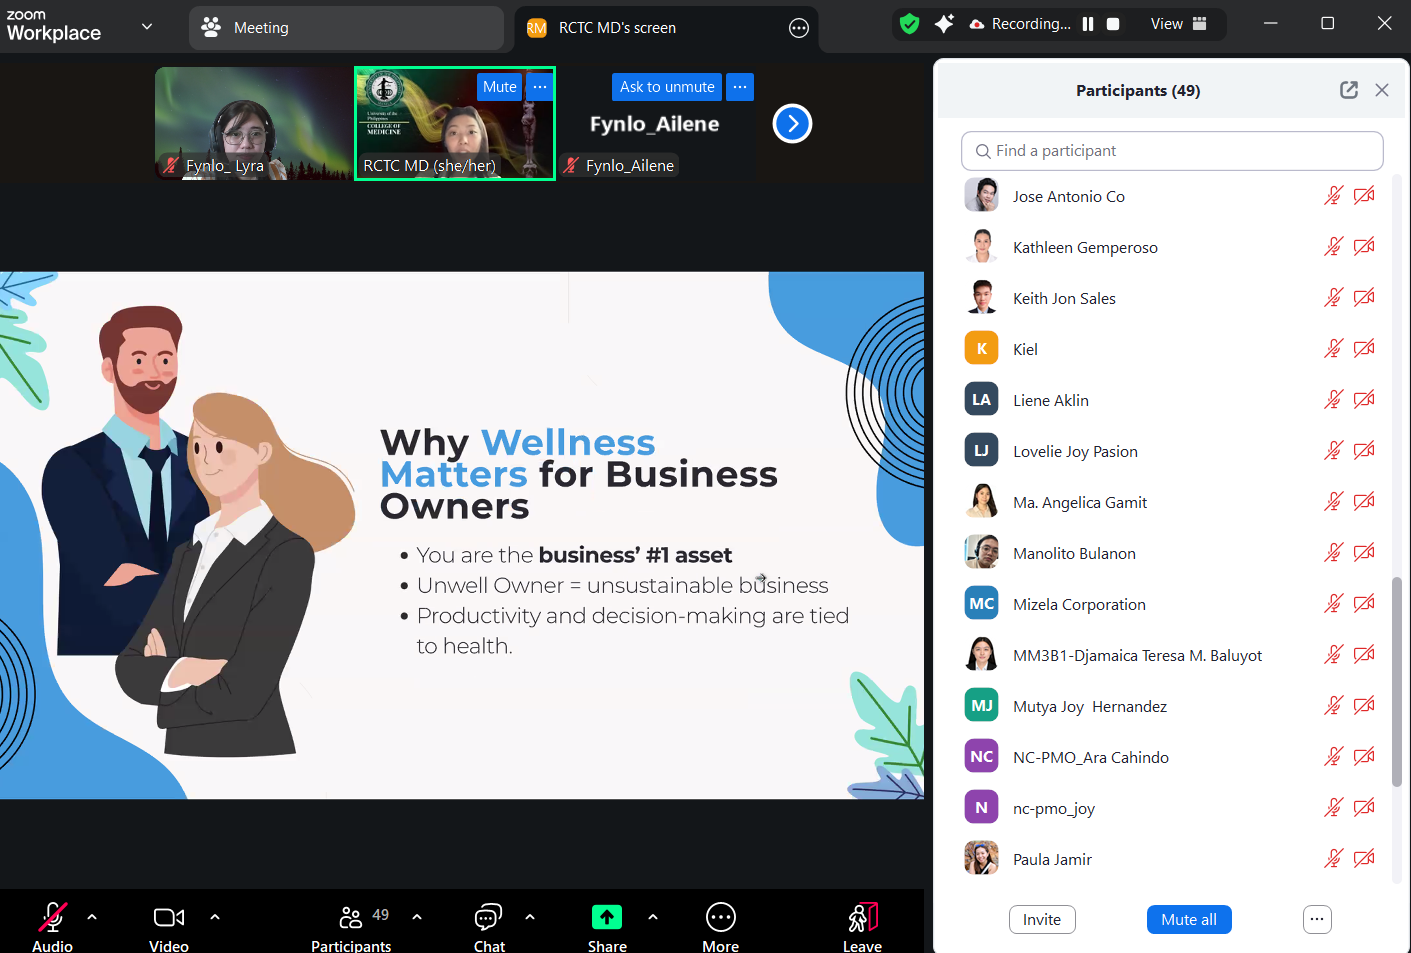This screenshot has width=1411, height=953.
Task: Click the Share Screen icon
Action: point(606,916)
